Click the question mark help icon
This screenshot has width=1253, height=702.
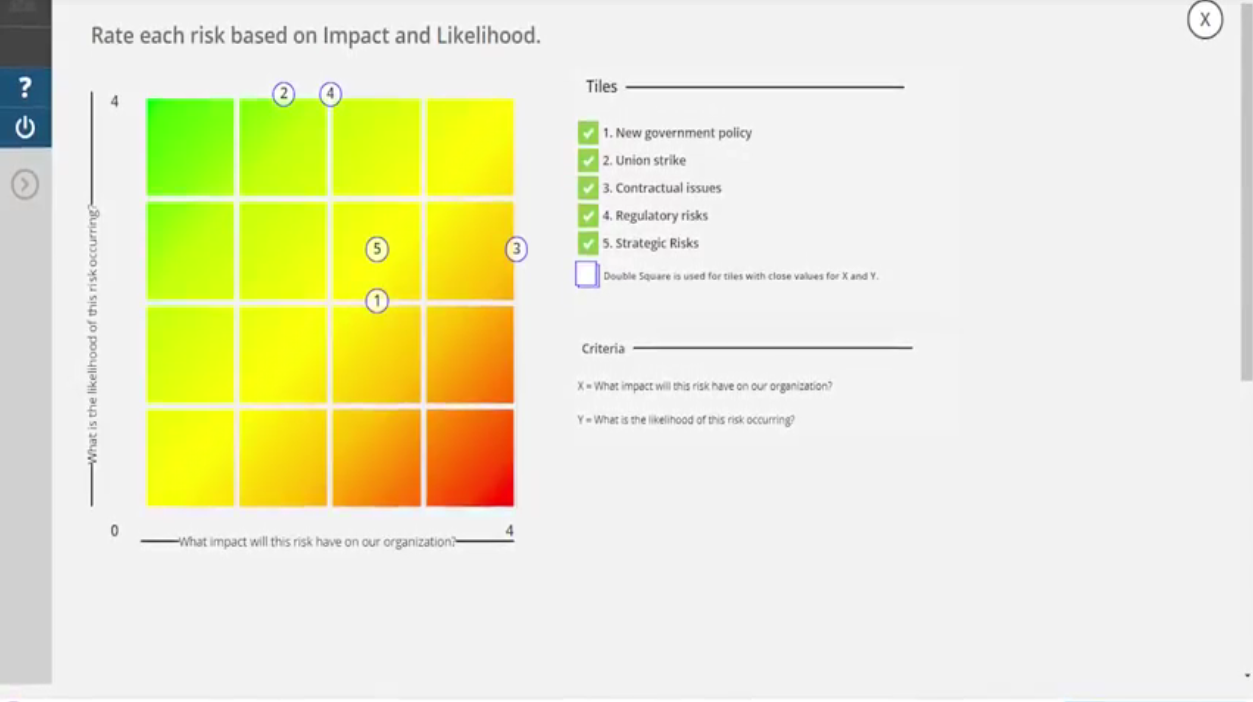25,88
